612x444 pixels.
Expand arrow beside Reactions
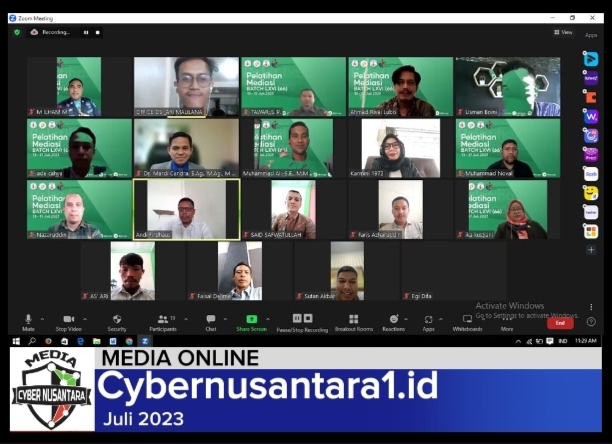(x=406, y=319)
